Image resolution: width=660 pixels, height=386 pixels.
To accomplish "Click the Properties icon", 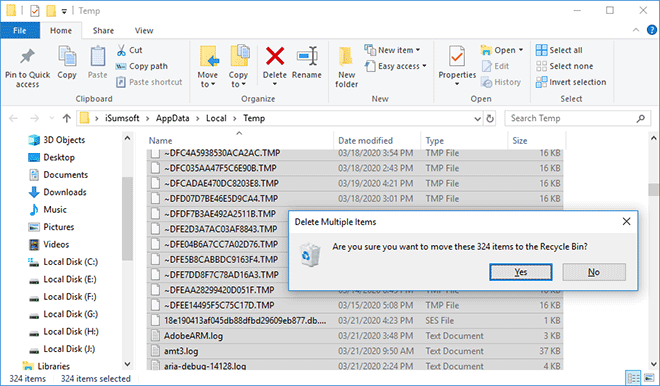I will pyautogui.click(x=457, y=57).
